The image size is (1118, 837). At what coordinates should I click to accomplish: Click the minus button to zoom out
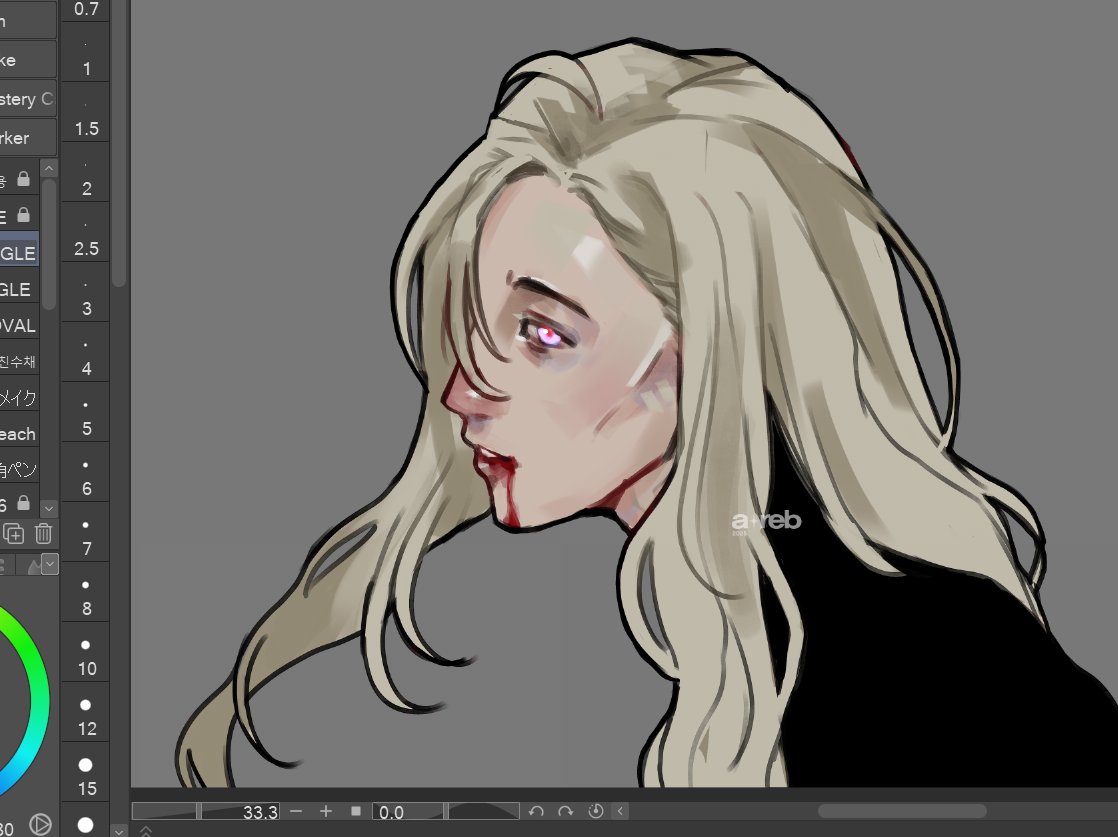click(296, 811)
